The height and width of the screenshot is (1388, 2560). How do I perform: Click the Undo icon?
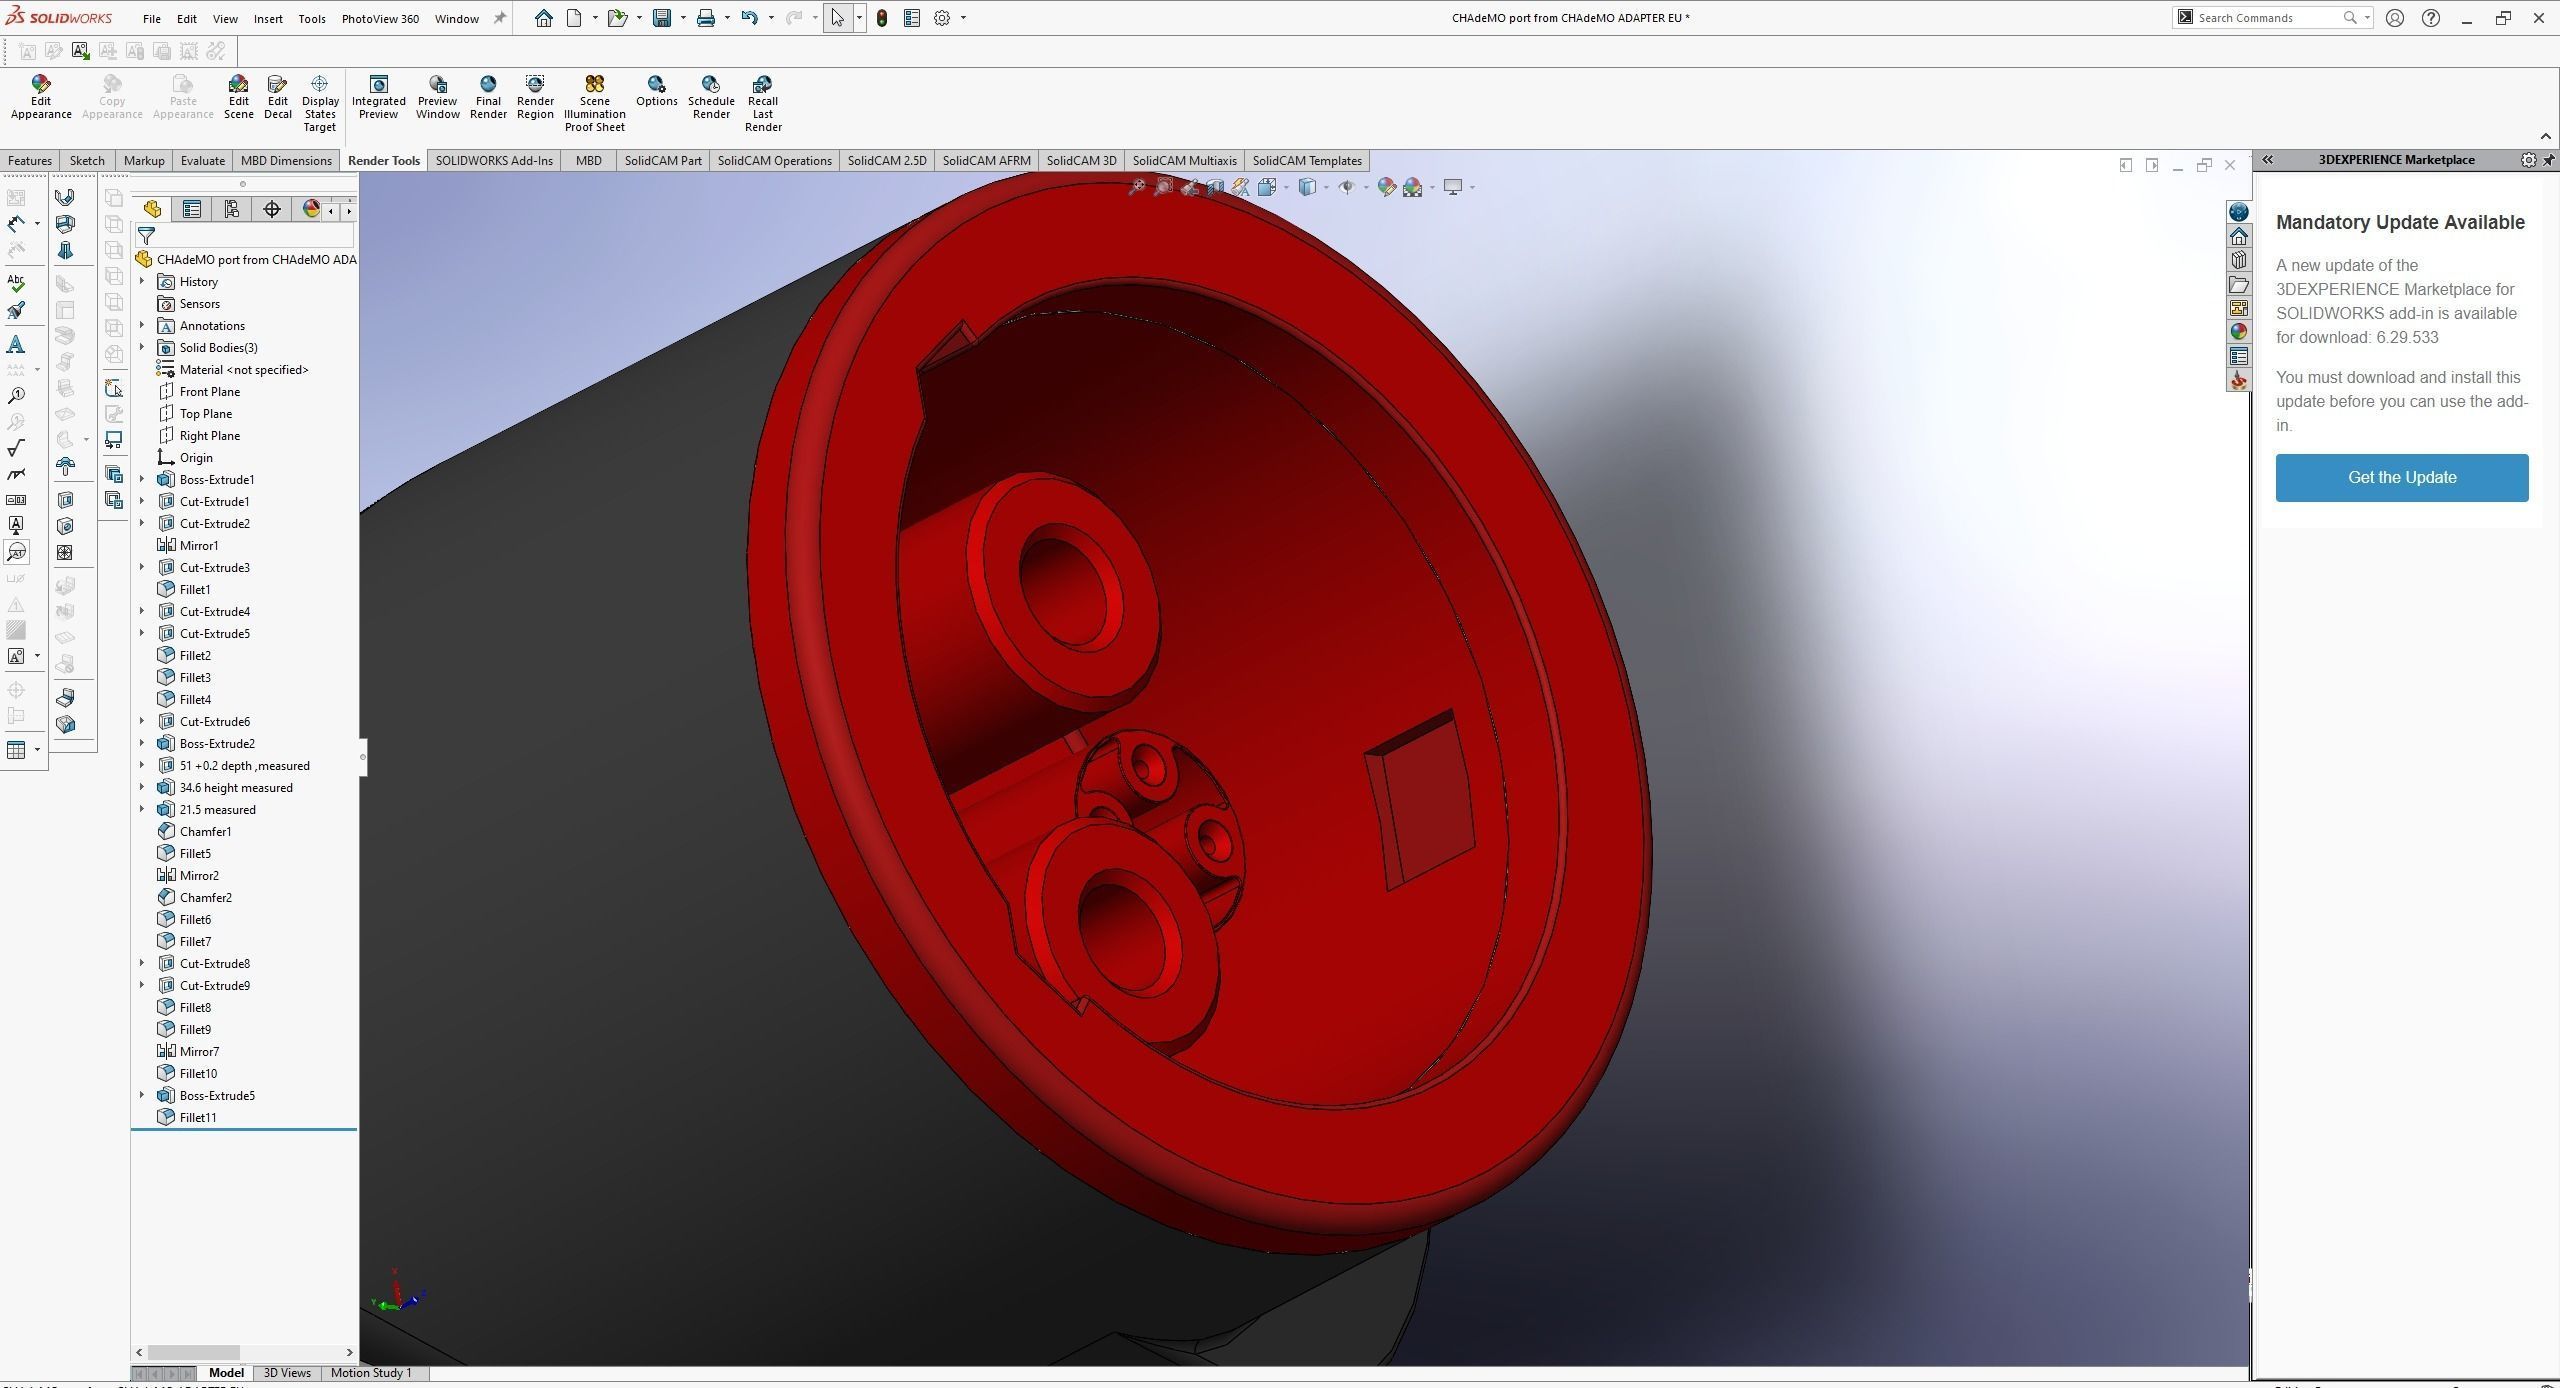pyautogui.click(x=750, y=18)
